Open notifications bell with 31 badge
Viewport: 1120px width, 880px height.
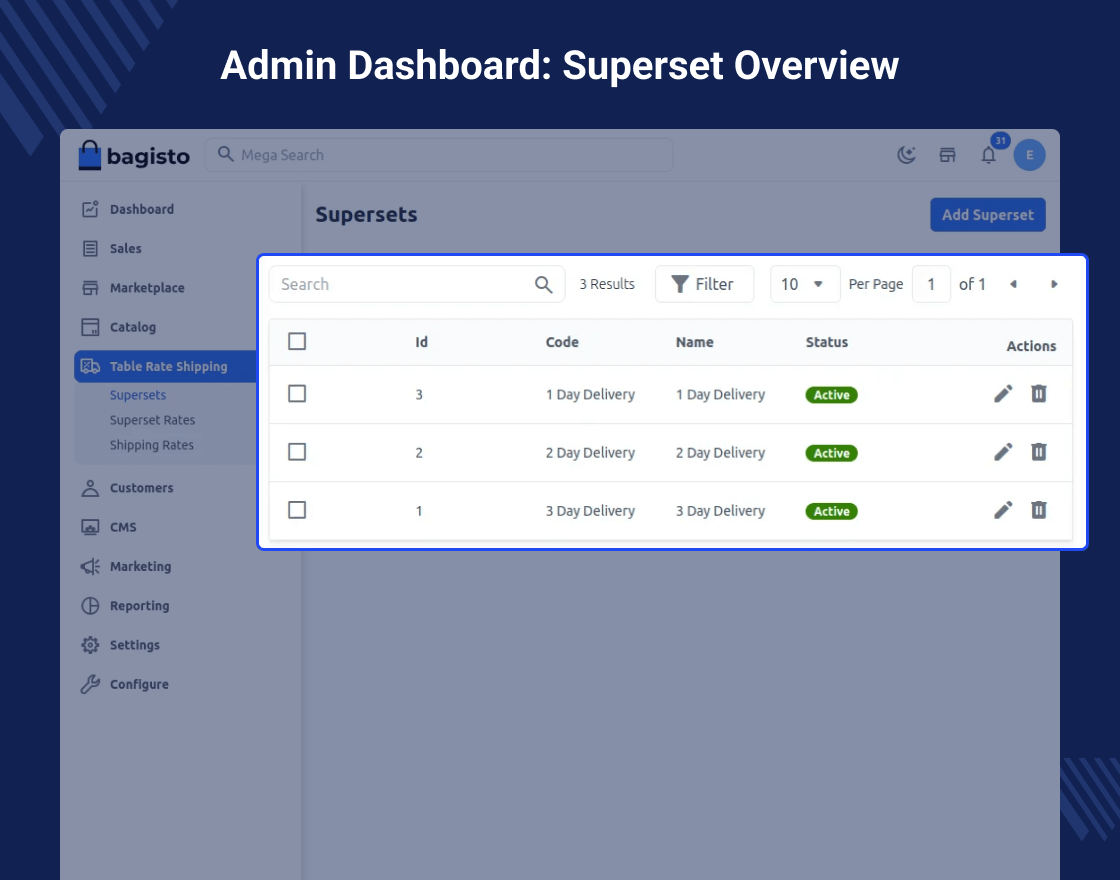(988, 155)
